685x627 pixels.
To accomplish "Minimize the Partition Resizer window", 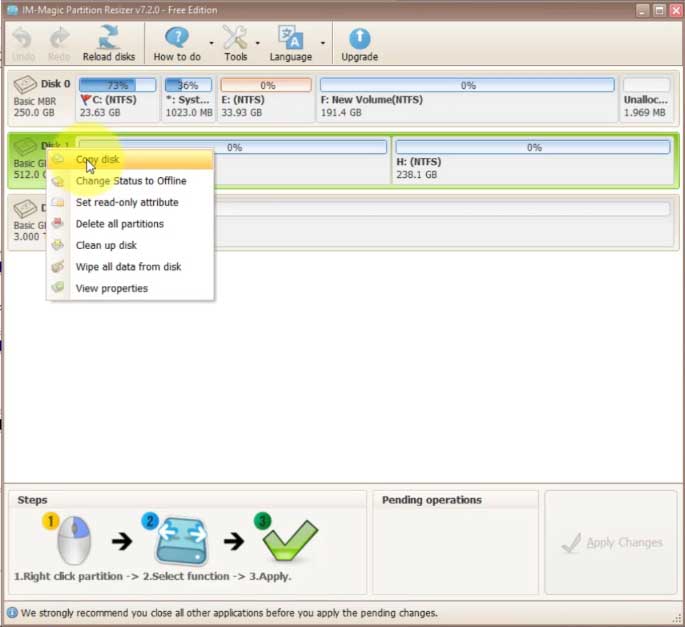I will point(642,10).
